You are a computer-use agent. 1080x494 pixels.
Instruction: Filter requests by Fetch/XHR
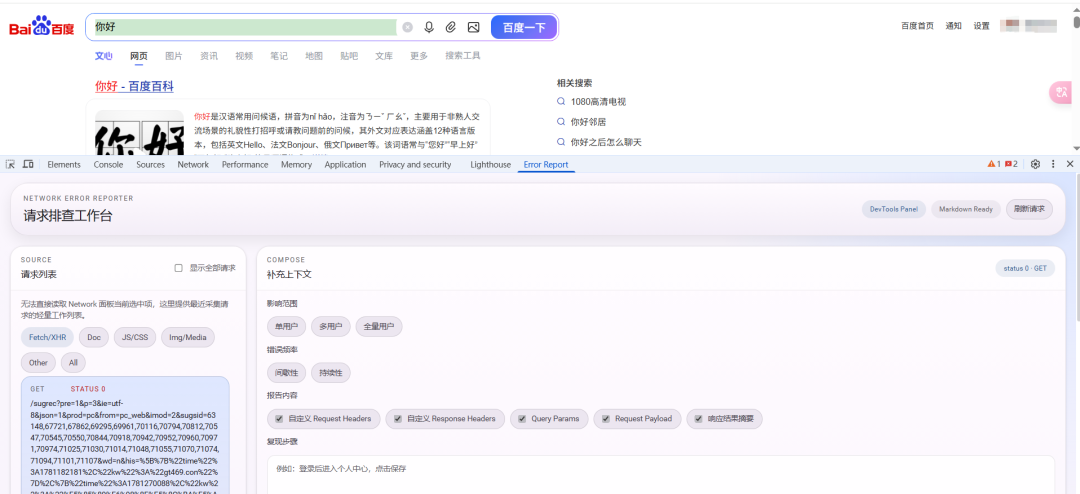(x=48, y=338)
